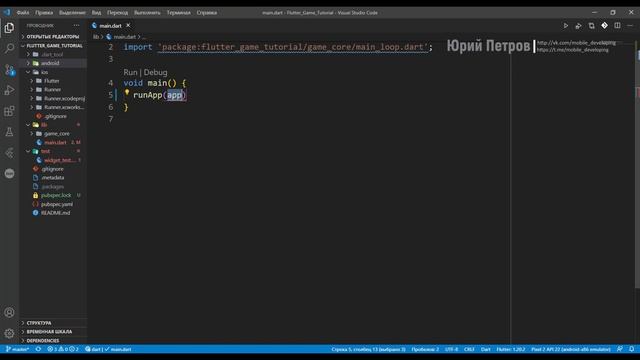Click the diamond git icon in editor toolbar
Image resolution: width=640 pixels, height=360 pixels.
pyautogui.click(x=604, y=26)
